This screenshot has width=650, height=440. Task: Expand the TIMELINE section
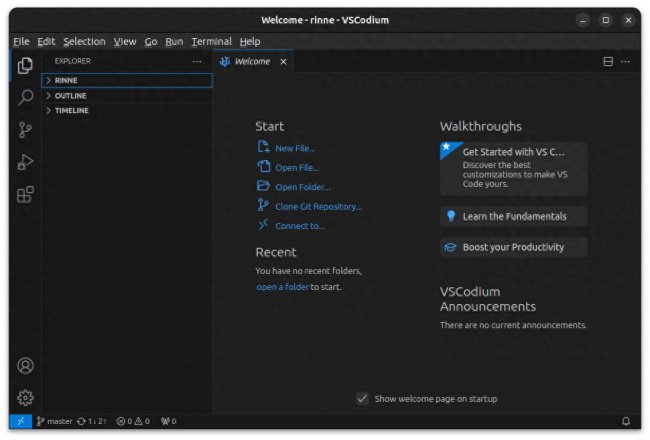[x=127, y=111]
